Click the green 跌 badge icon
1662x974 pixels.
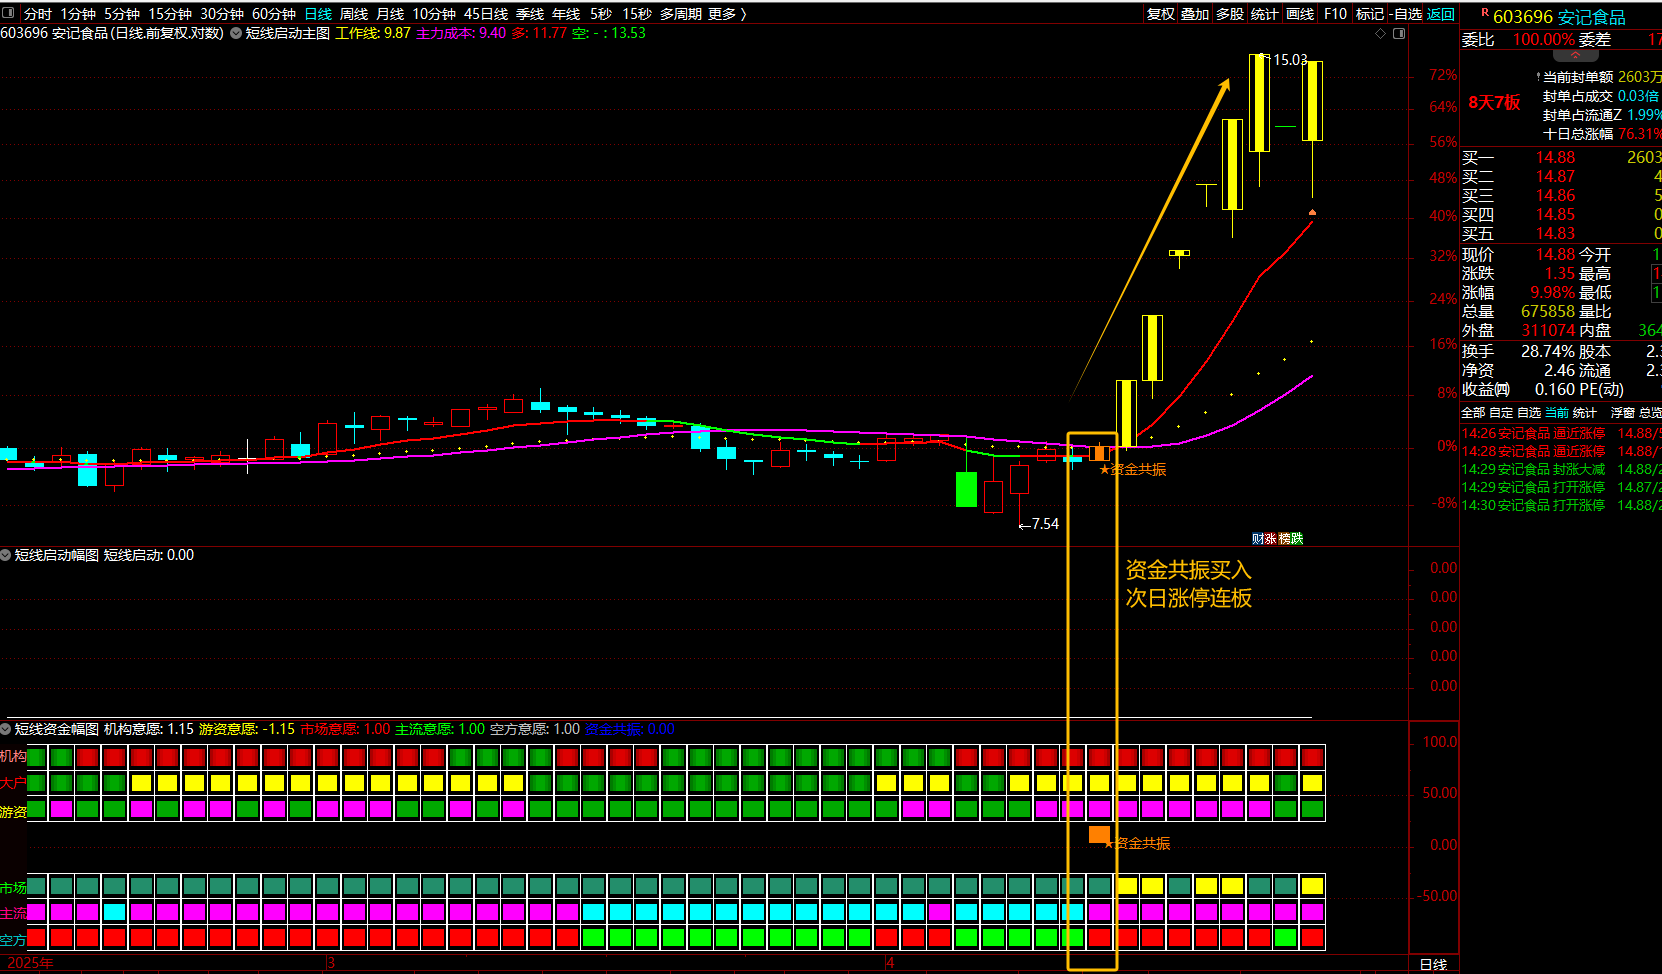(1297, 538)
